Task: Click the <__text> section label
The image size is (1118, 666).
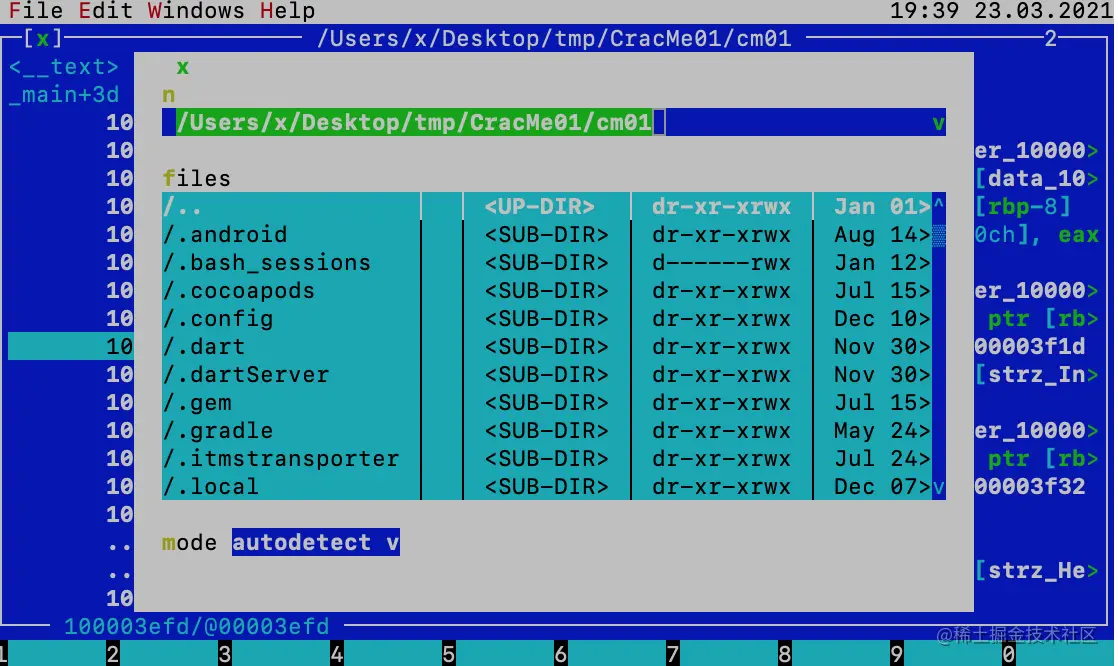Action: coord(63,67)
